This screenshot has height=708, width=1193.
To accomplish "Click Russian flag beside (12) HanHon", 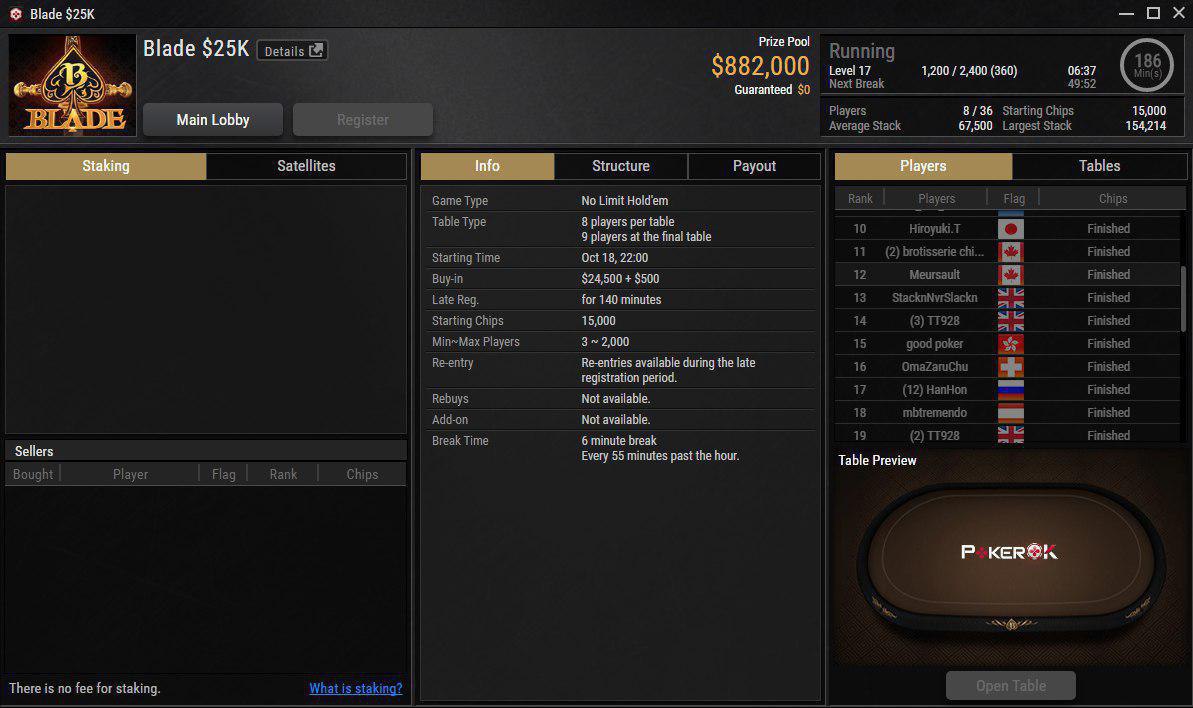I will tap(1010, 389).
